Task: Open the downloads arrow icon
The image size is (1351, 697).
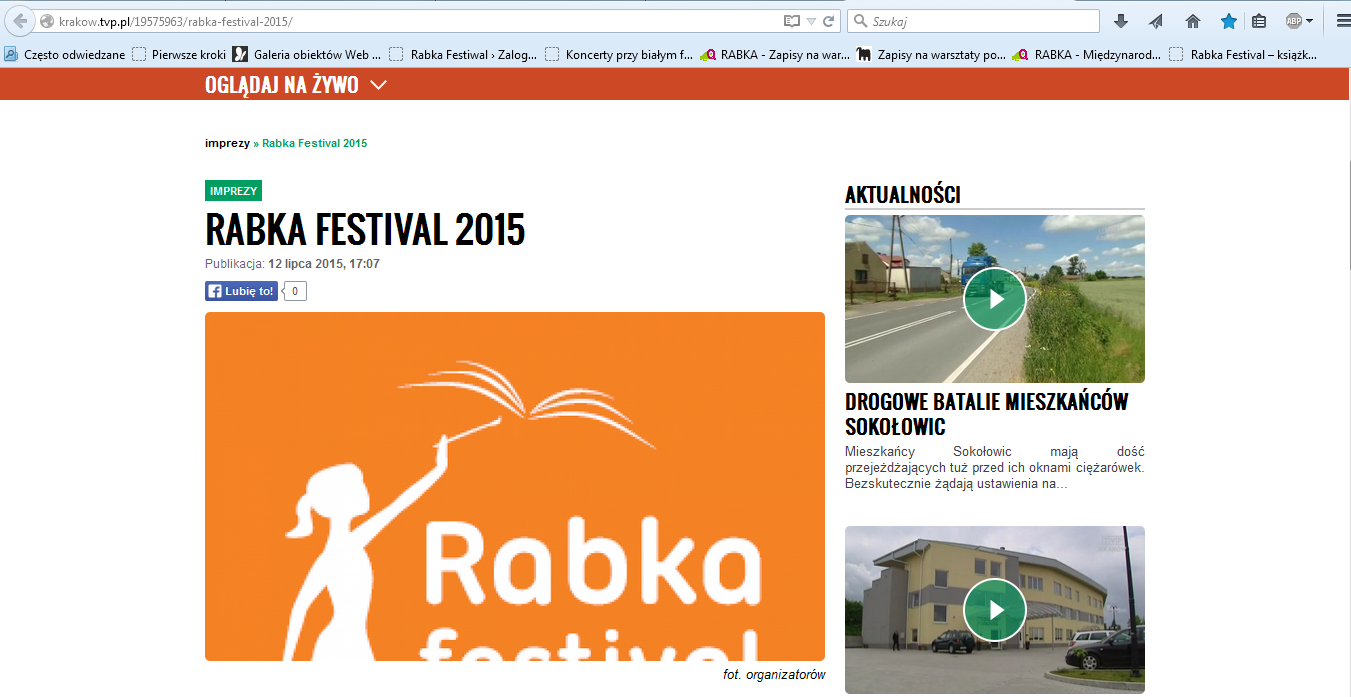Action: point(1121,21)
